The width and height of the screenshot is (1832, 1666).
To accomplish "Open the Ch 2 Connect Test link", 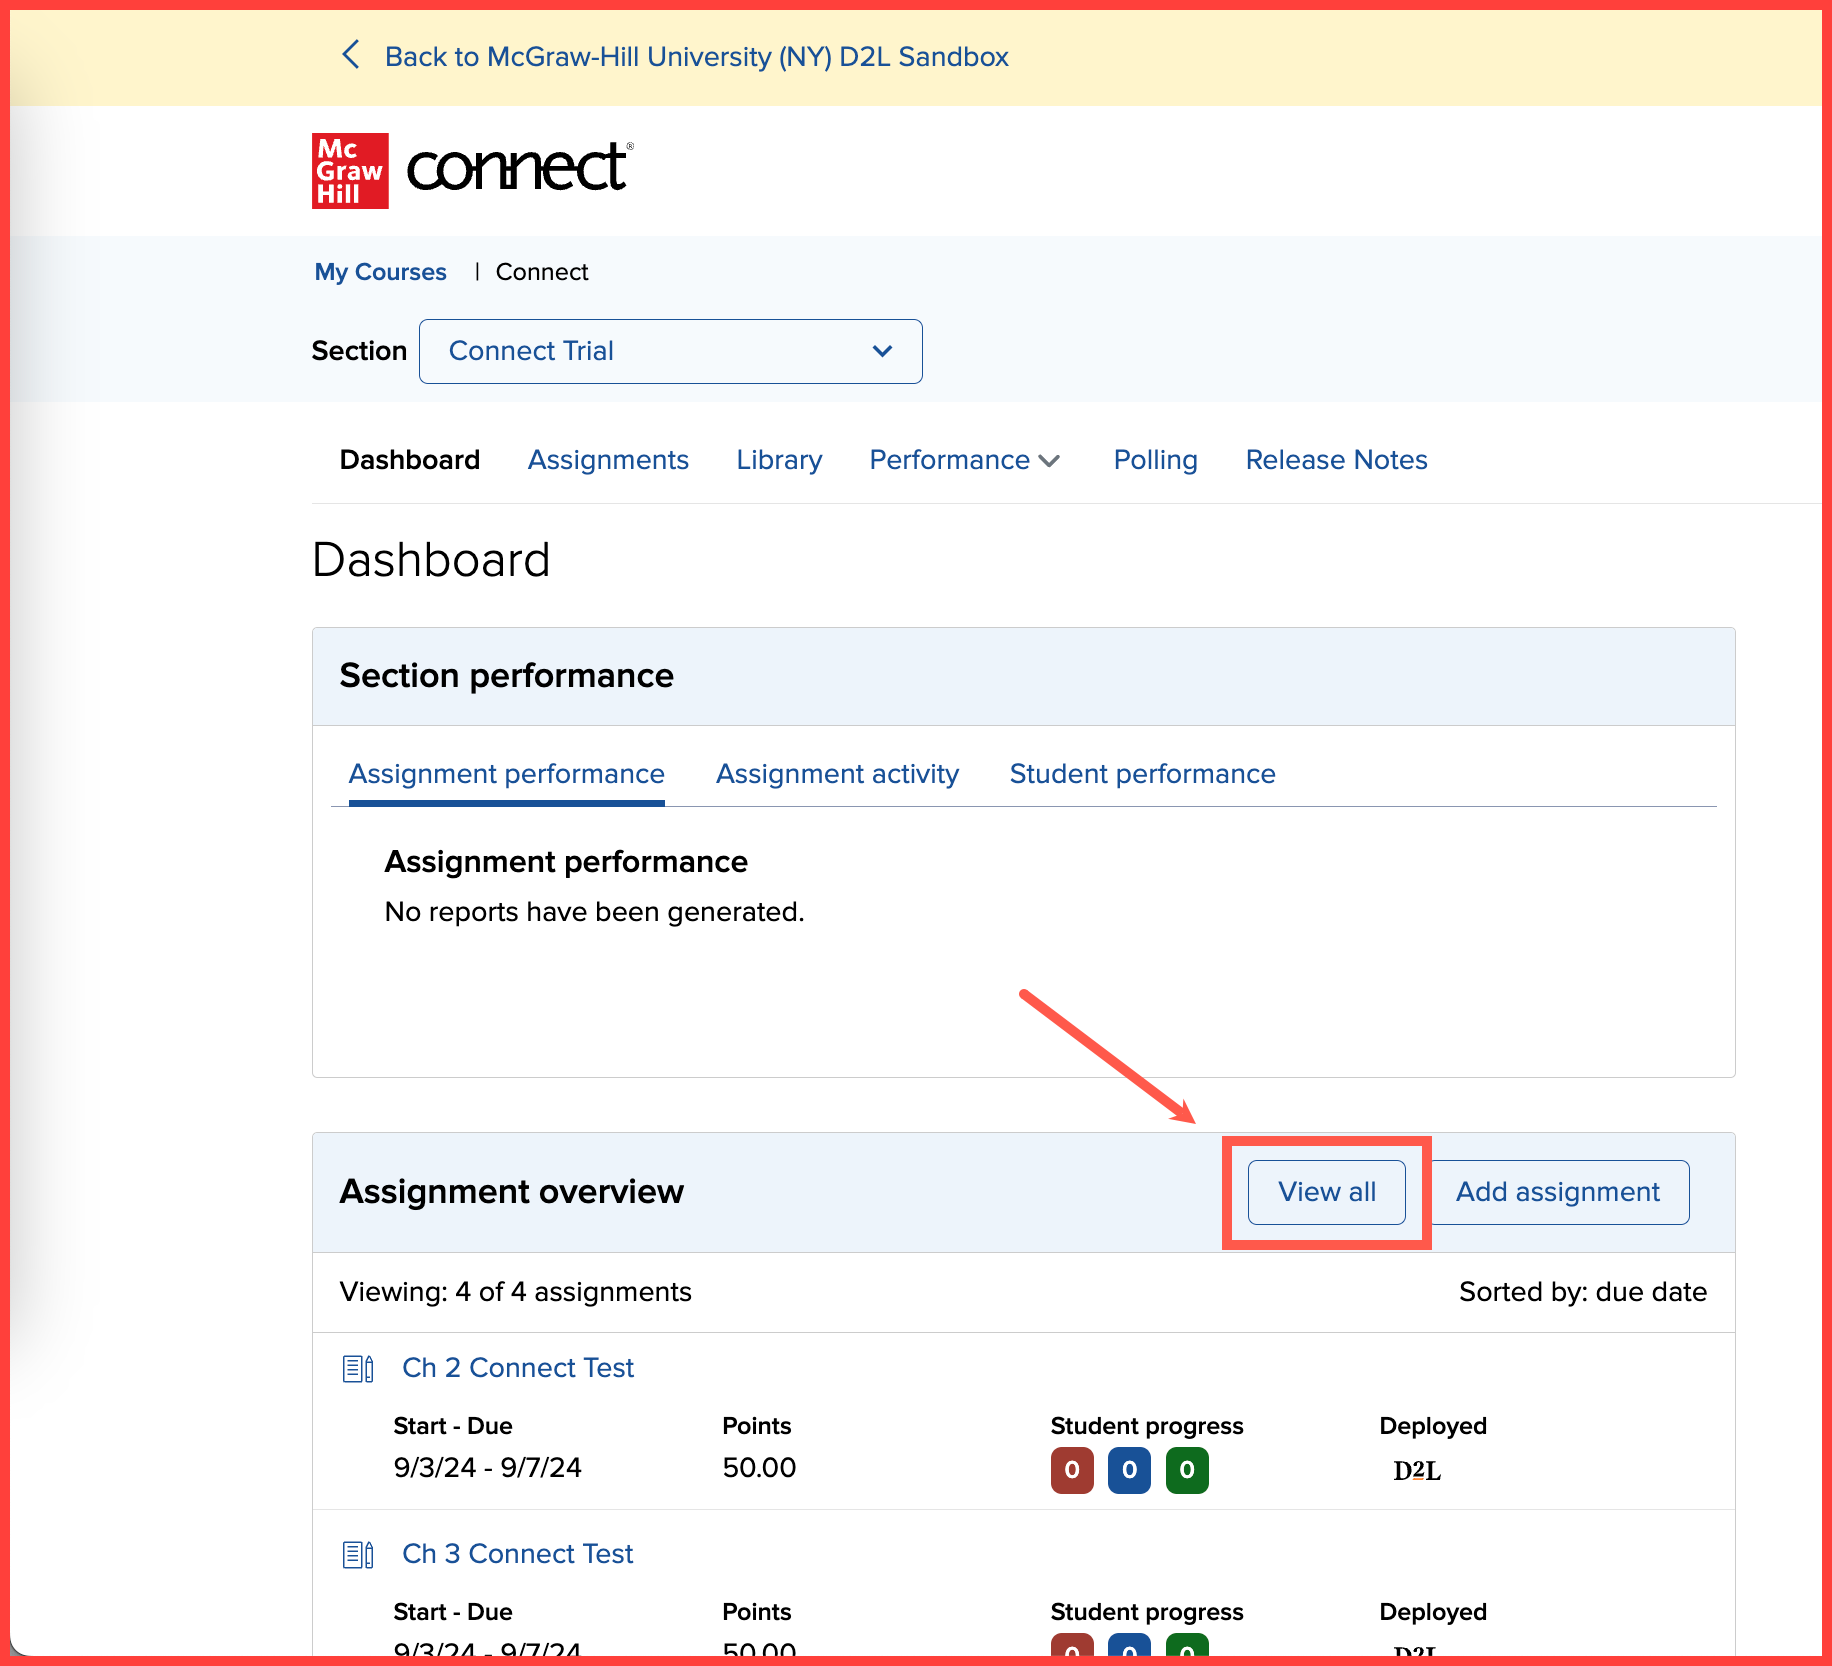I will (518, 1368).
